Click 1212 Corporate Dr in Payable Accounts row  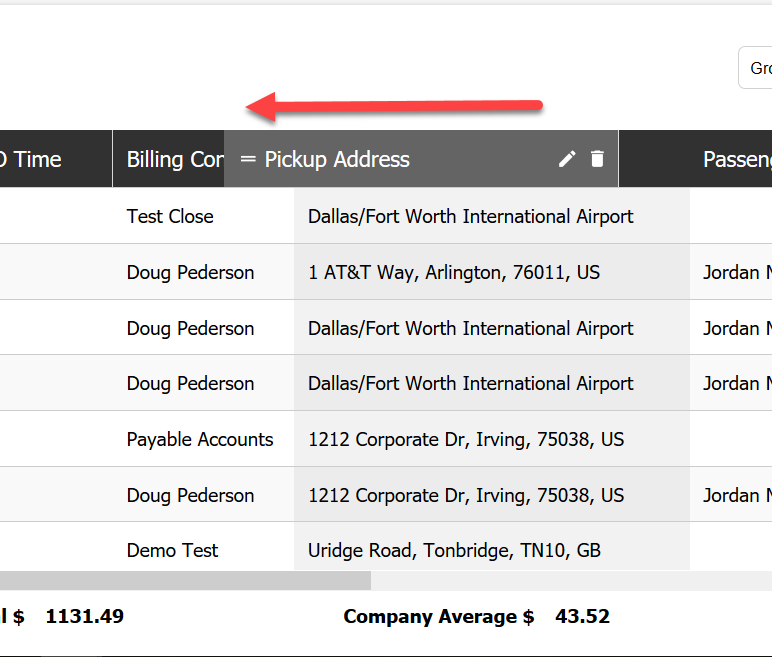466,439
